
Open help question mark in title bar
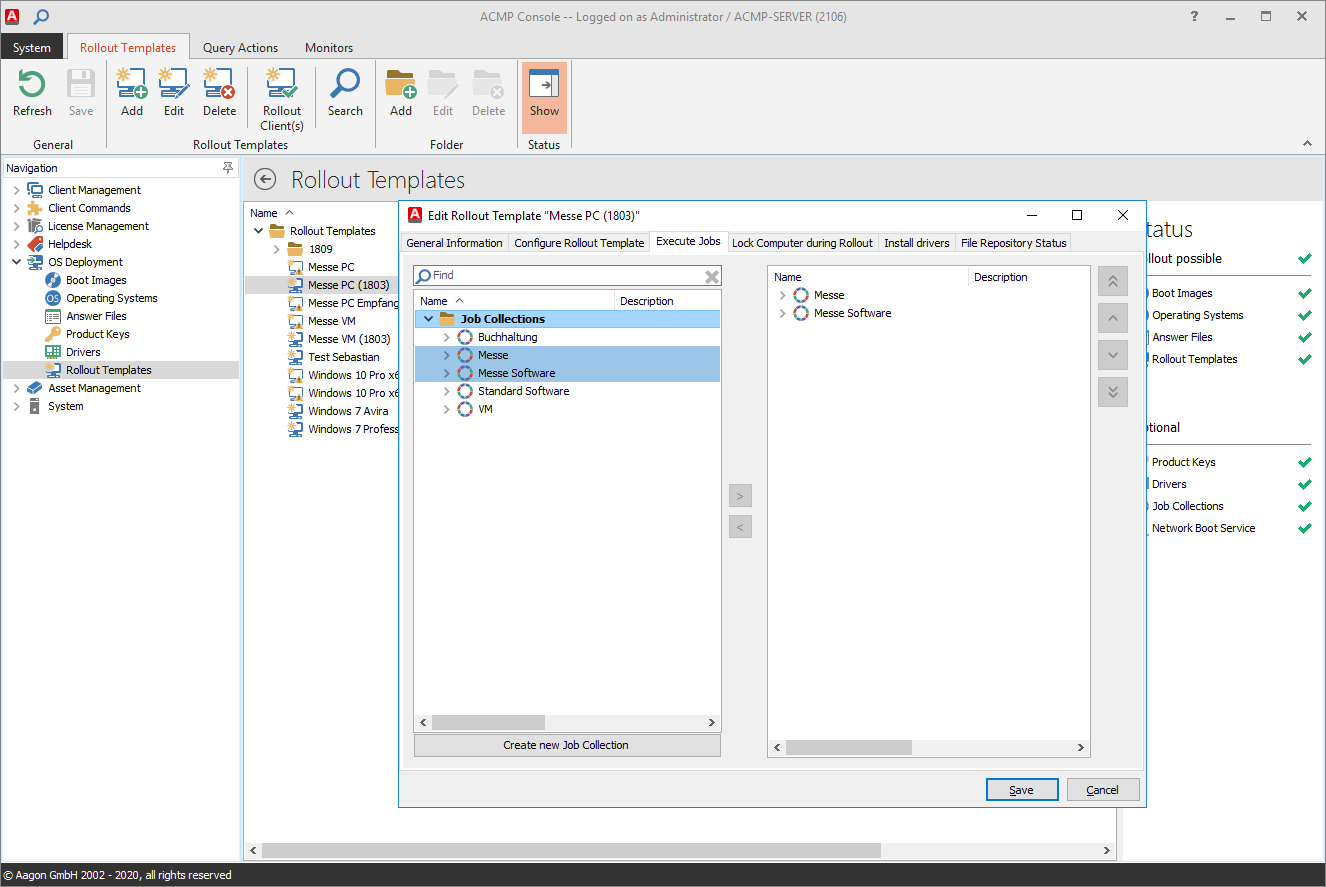point(1194,17)
